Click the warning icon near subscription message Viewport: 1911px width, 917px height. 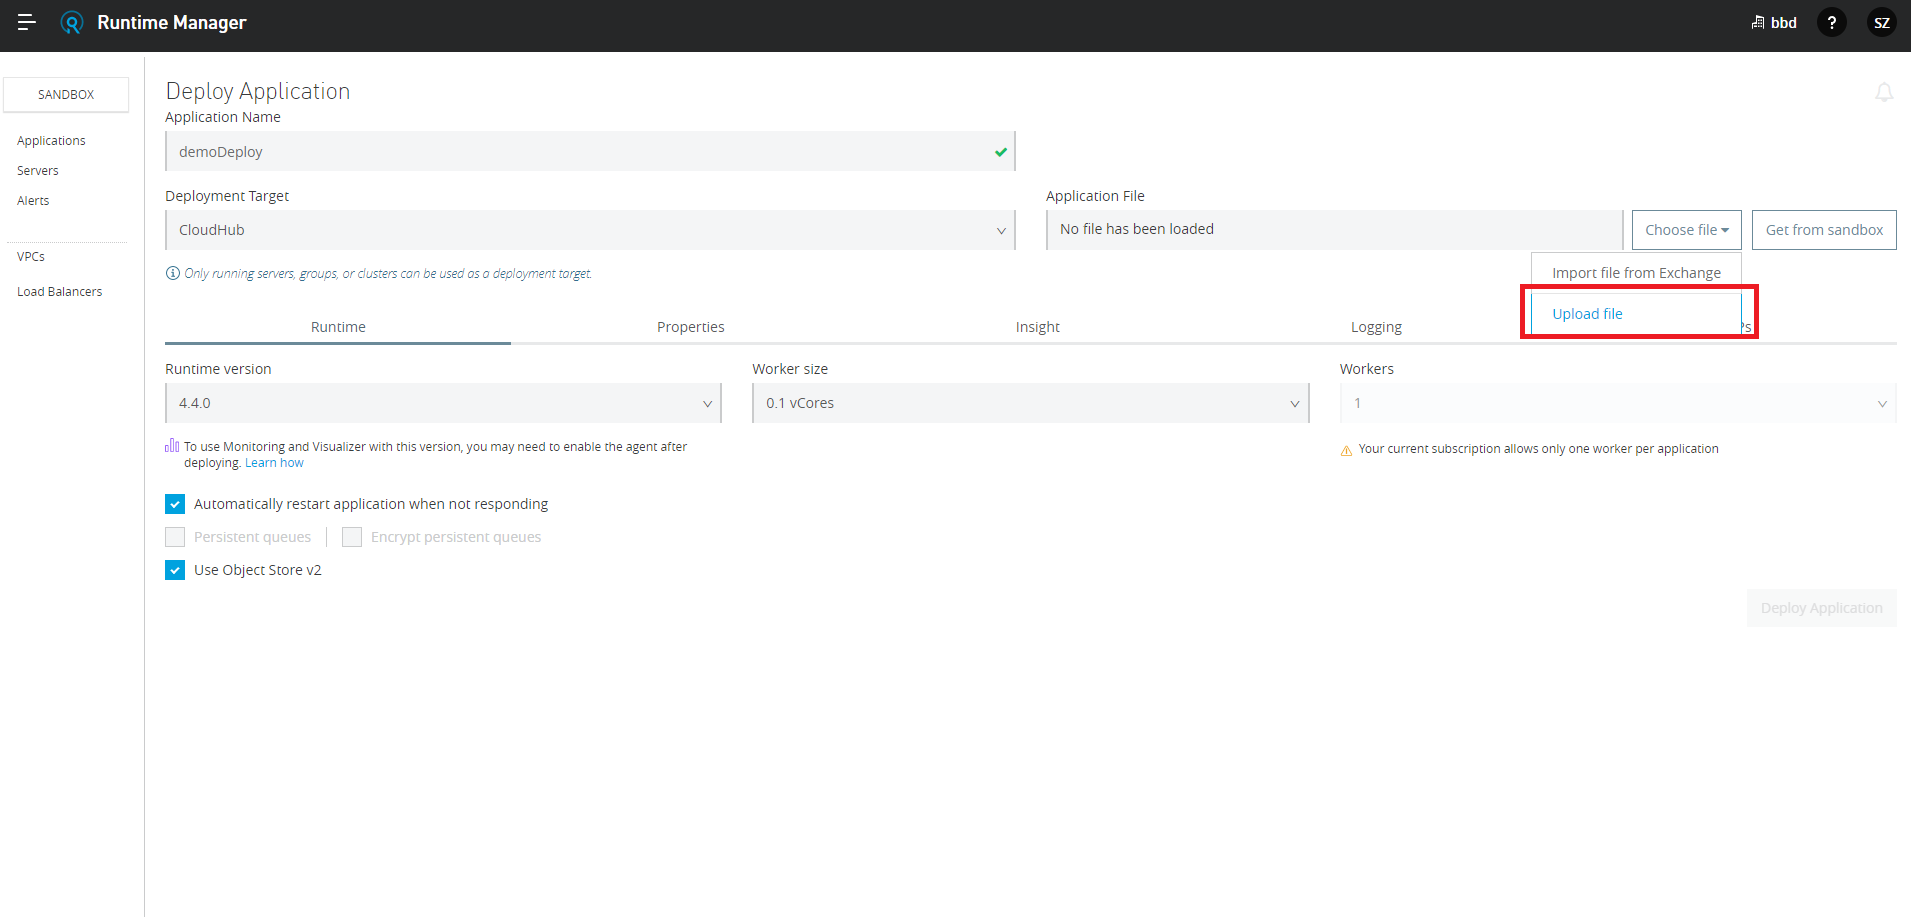(1346, 449)
